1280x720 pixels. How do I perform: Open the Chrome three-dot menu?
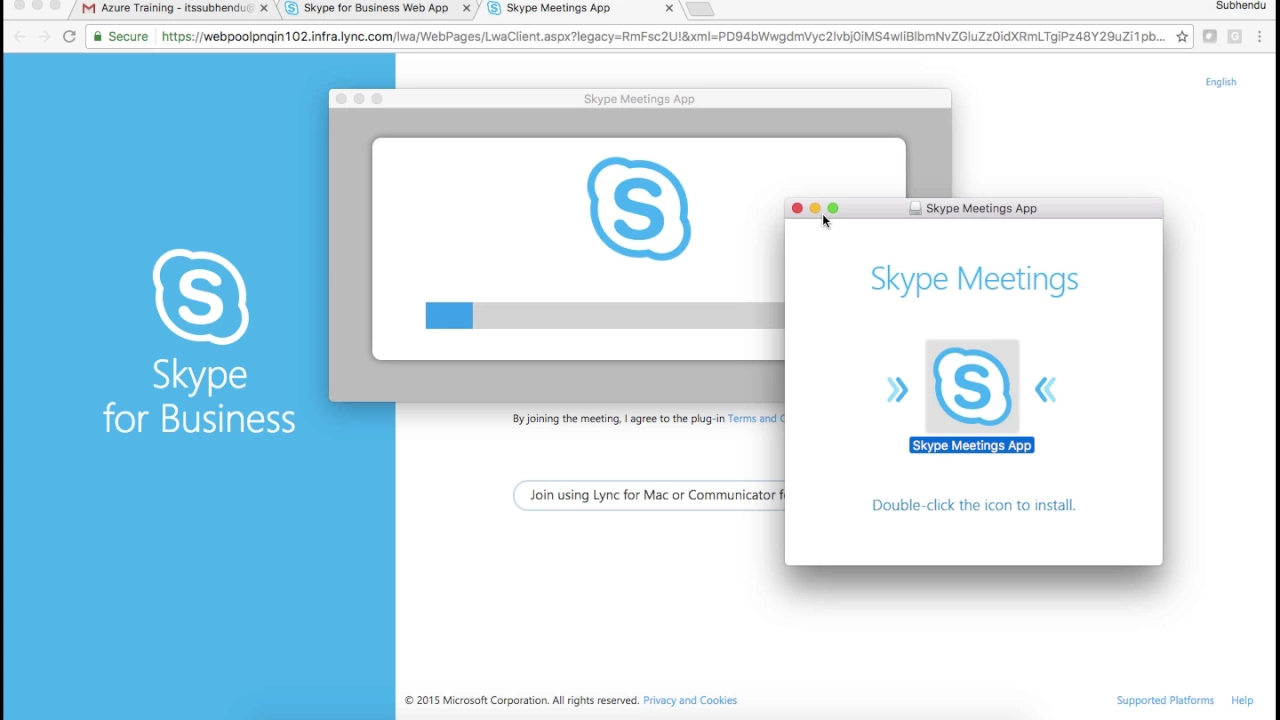click(x=1260, y=37)
